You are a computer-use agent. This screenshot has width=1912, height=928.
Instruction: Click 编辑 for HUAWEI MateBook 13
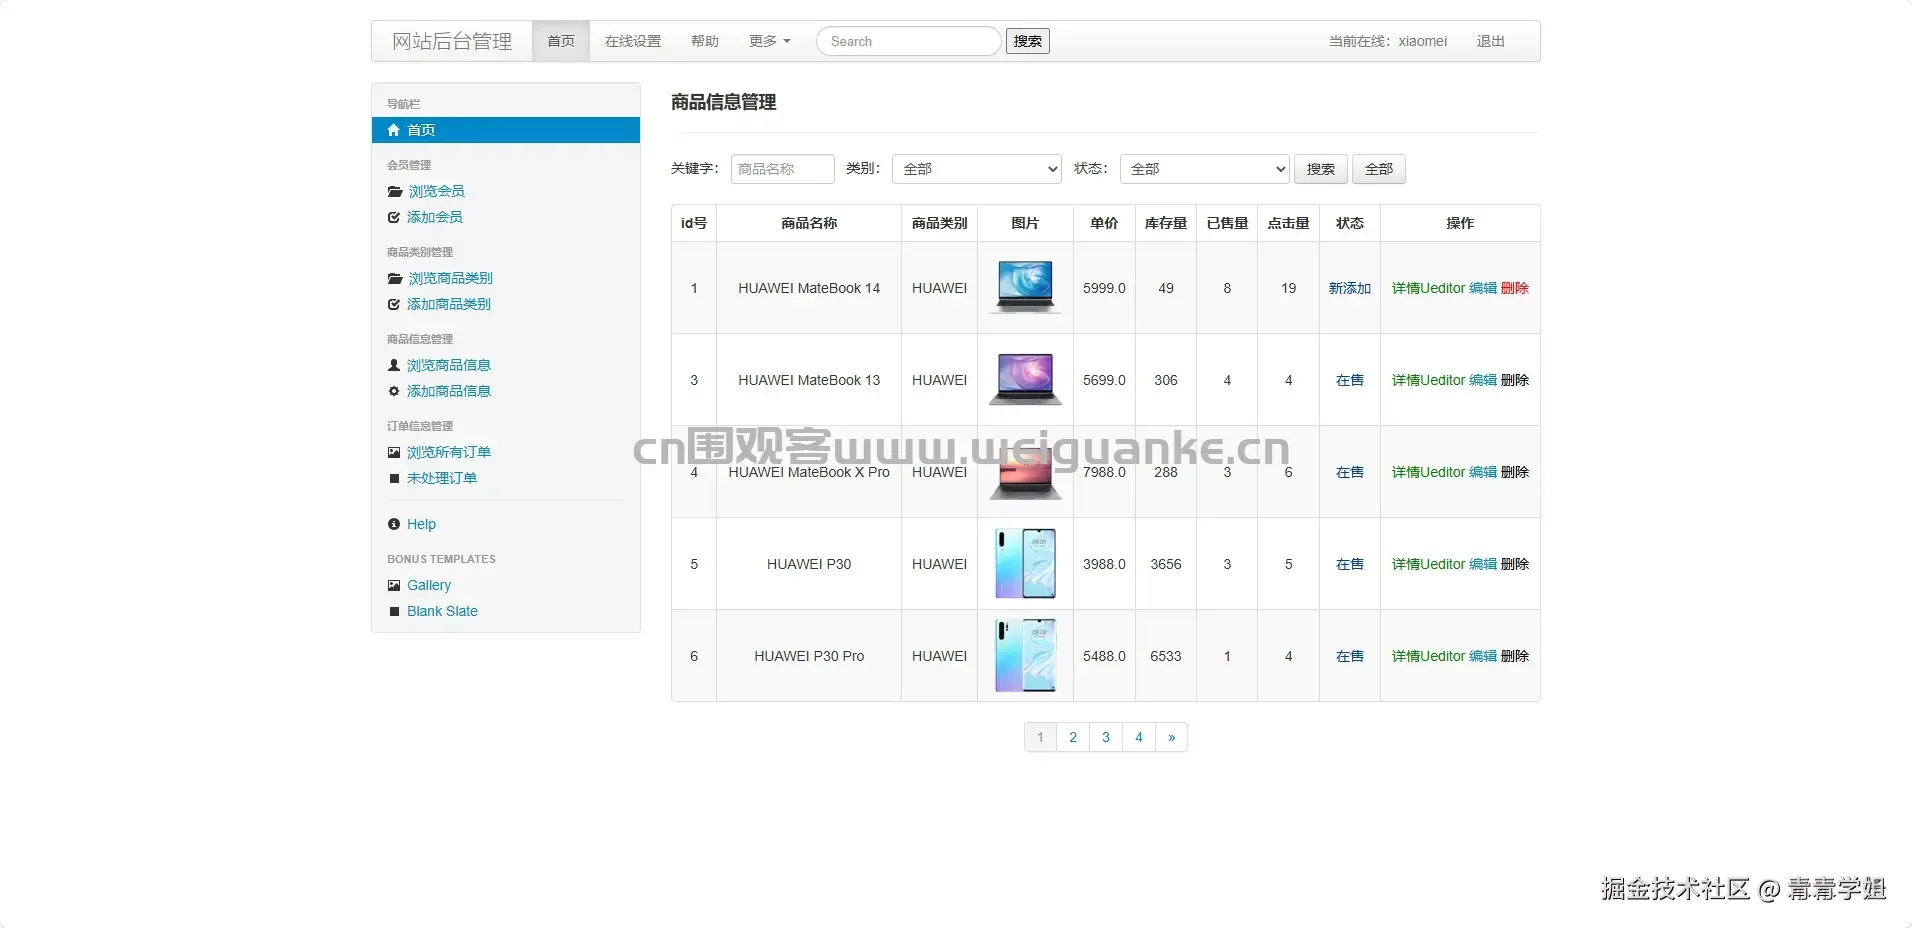(1483, 380)
